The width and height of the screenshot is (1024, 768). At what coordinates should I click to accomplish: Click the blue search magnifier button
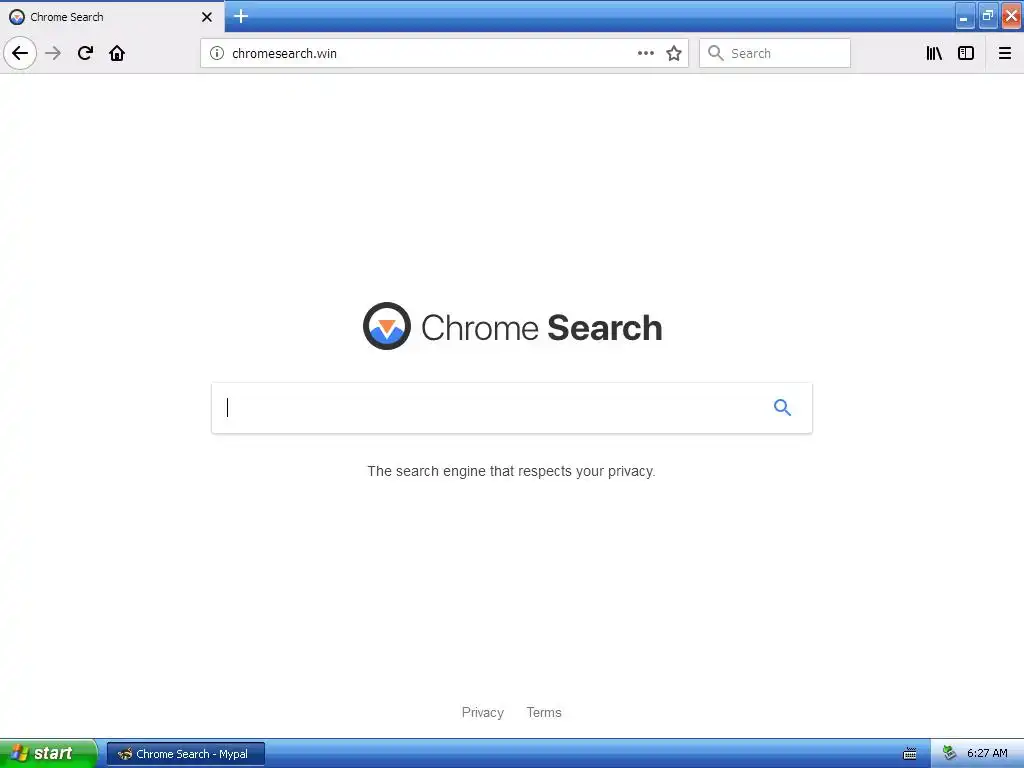(x=782, y=408)
